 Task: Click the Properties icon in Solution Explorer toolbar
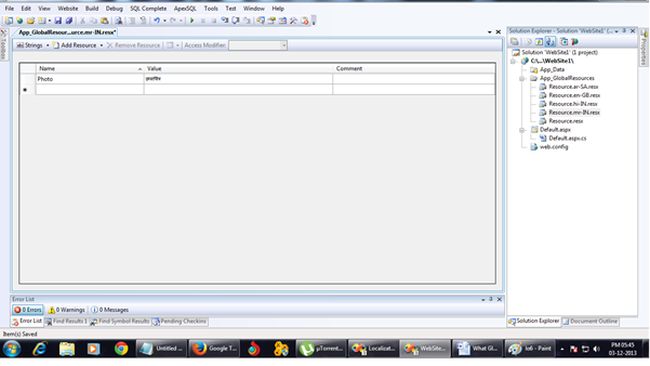click(x=514, y=41)
